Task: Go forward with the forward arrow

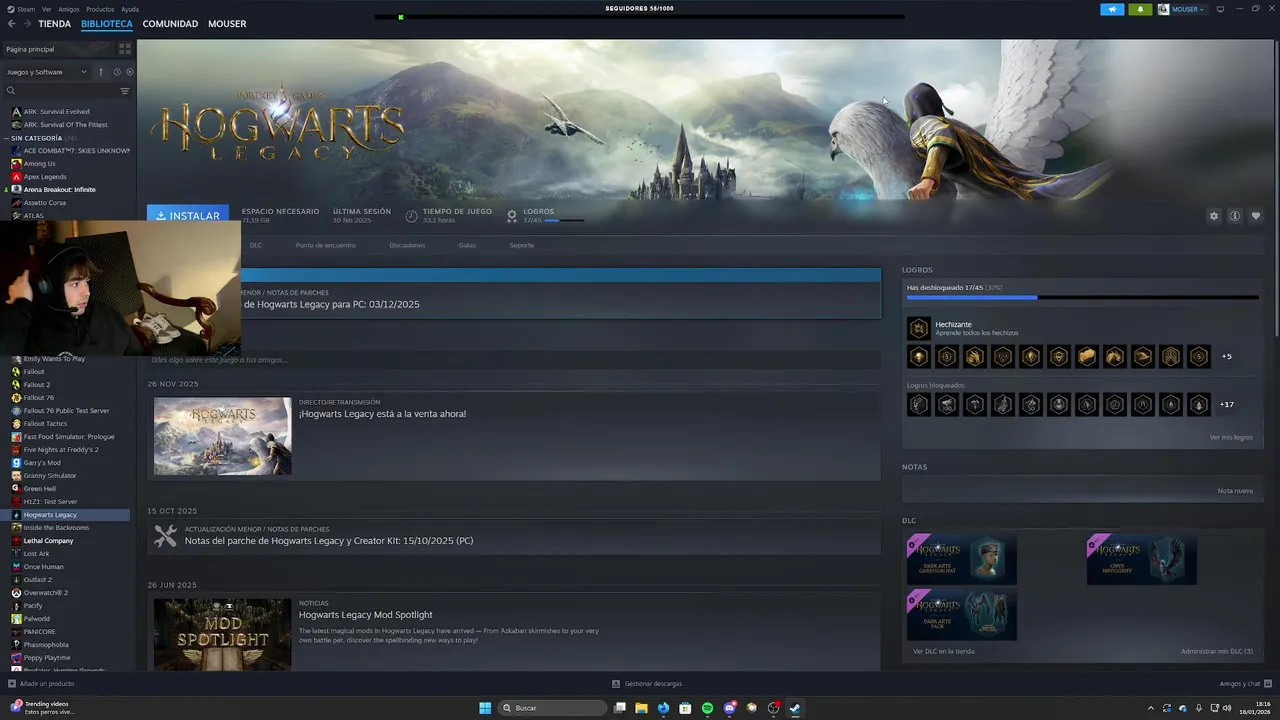Action: pyautogui.click(x=26, y=24)
